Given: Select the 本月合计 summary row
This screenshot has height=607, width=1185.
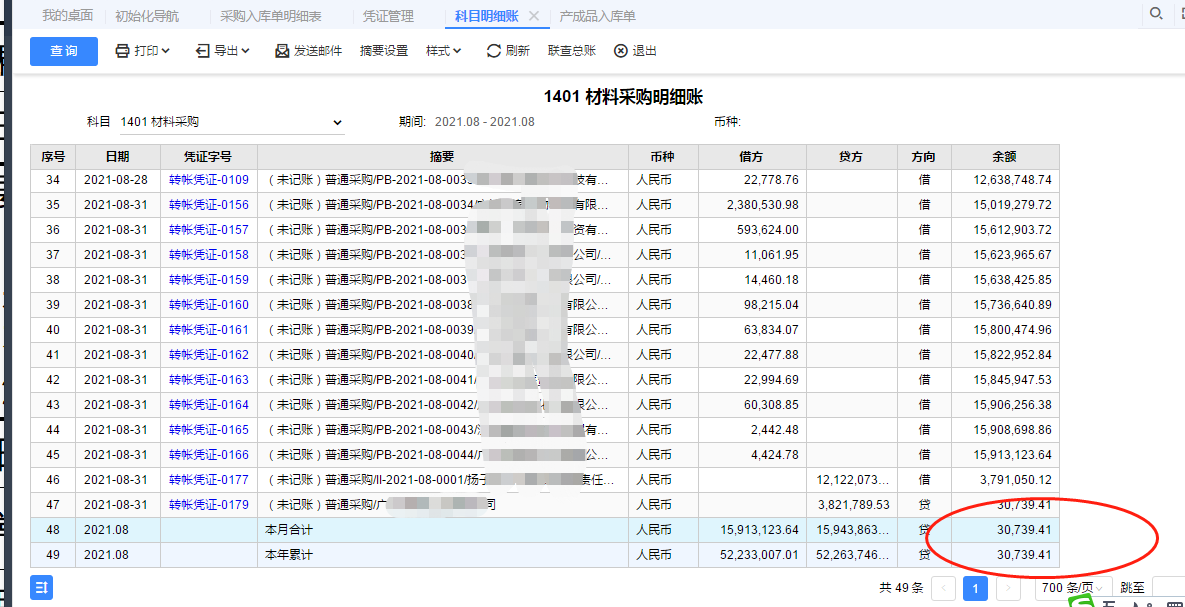Looking at the screenshot, I should point(544,530).
